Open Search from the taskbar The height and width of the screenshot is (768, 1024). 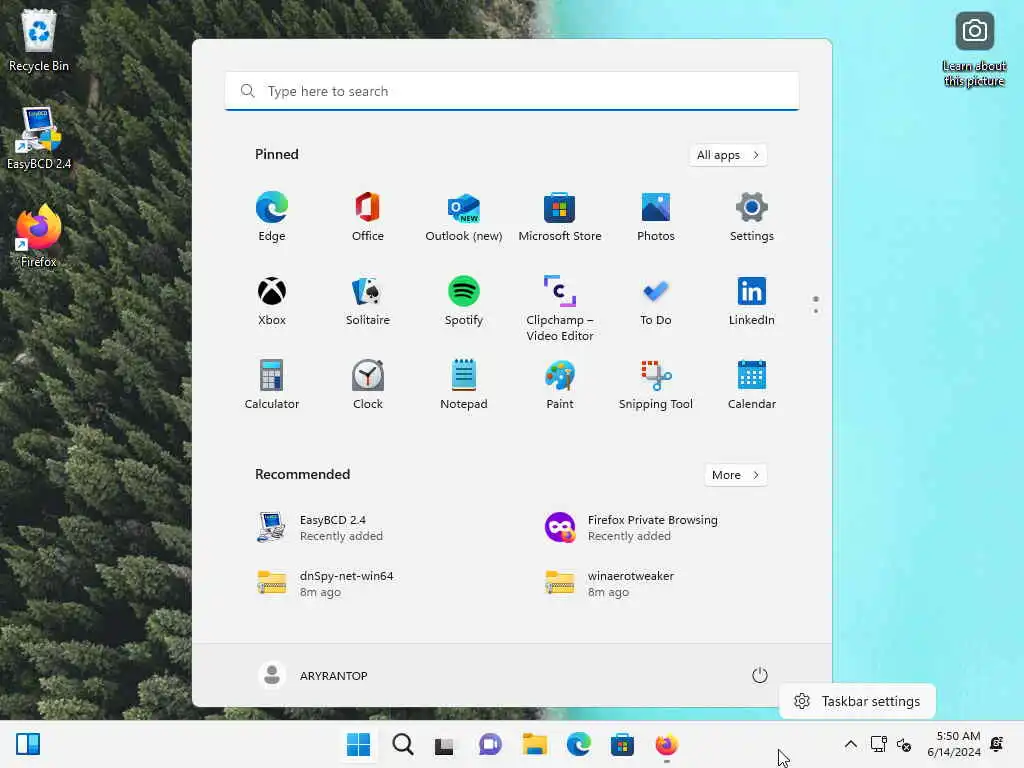pyautogui.click(x=402, y=744)
